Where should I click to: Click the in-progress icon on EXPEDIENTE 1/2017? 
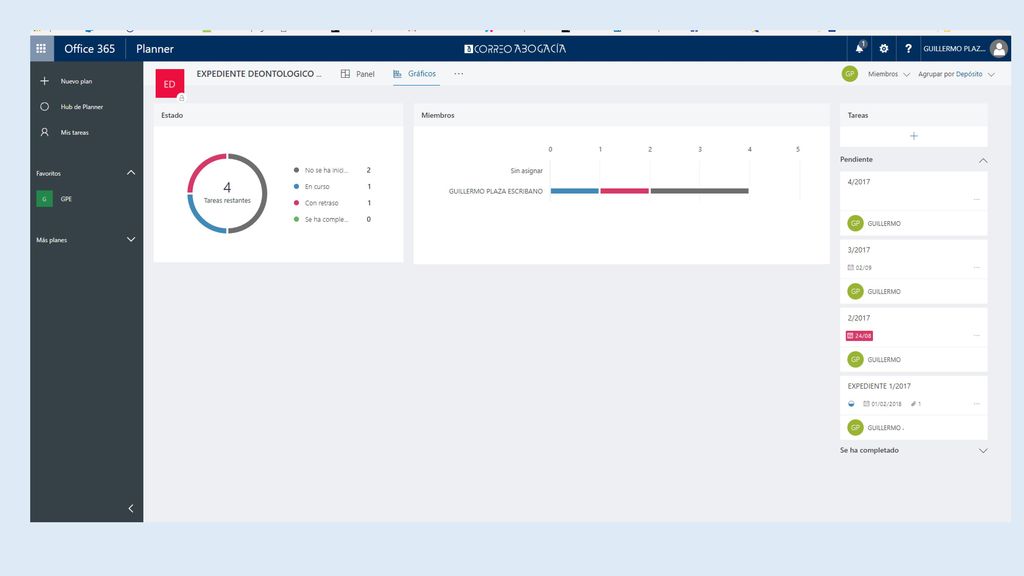(851, 404)
